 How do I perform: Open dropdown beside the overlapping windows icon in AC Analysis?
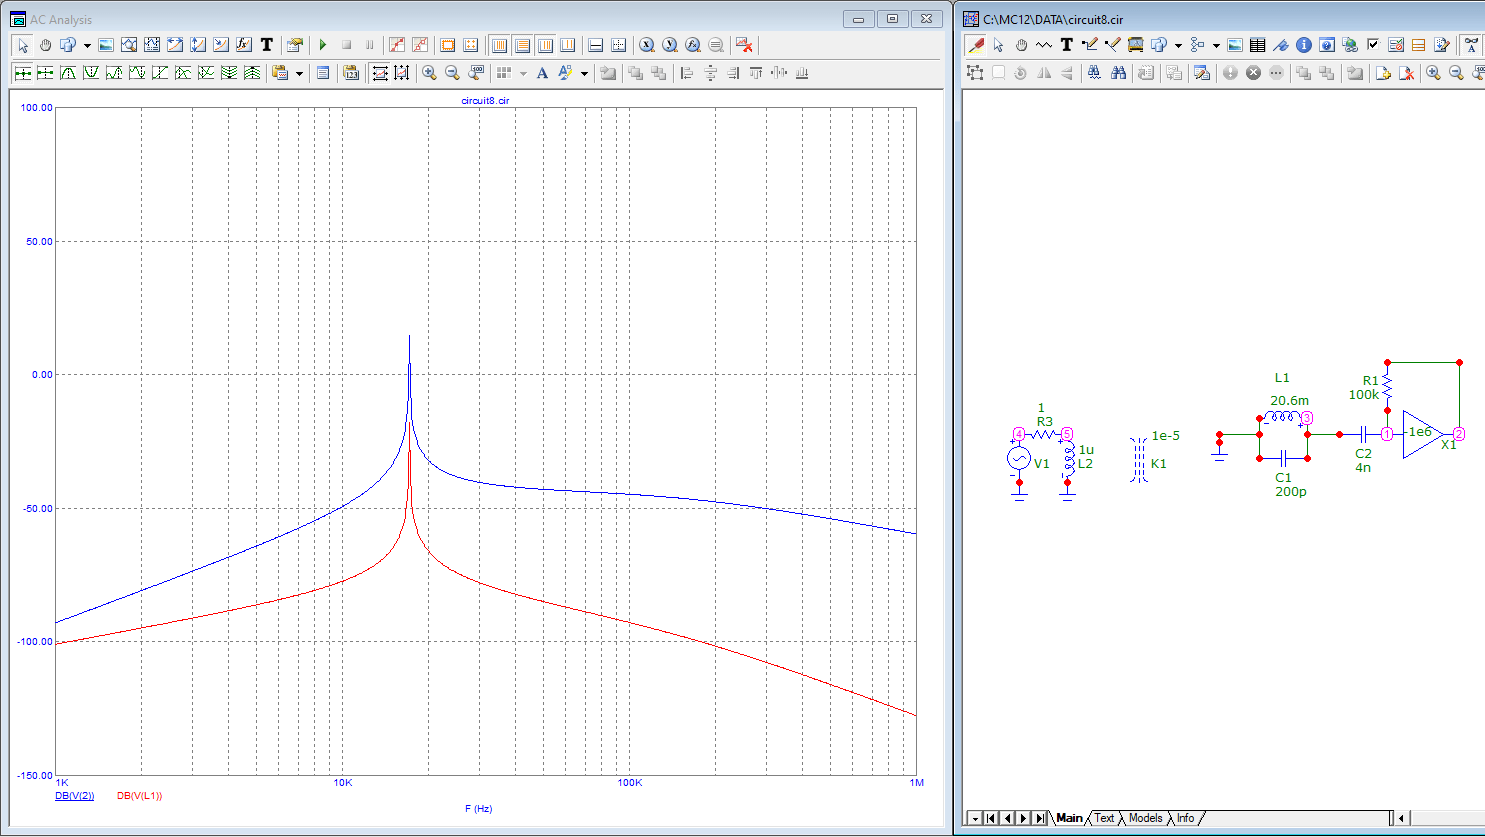(87, 45)
